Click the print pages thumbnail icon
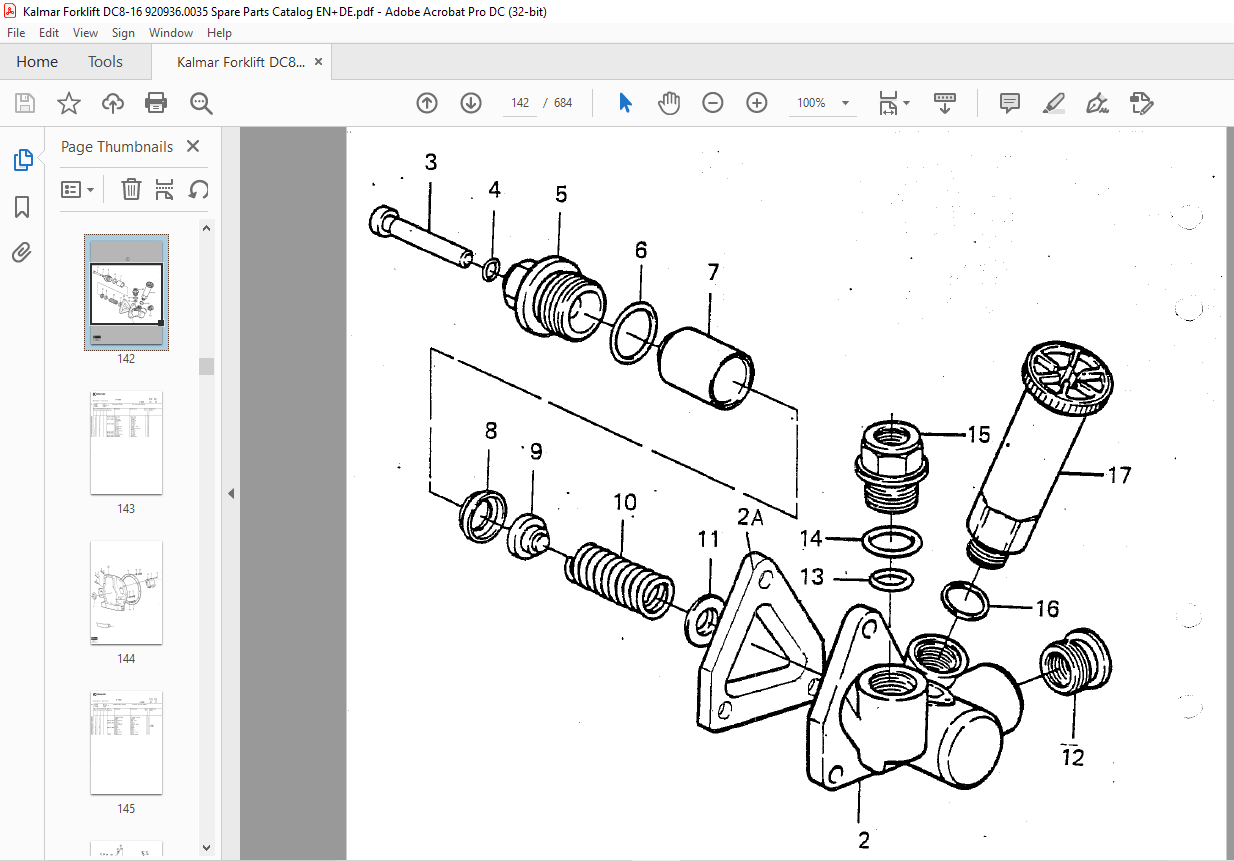Screen dimensions: 1234x861 point(165,189)
